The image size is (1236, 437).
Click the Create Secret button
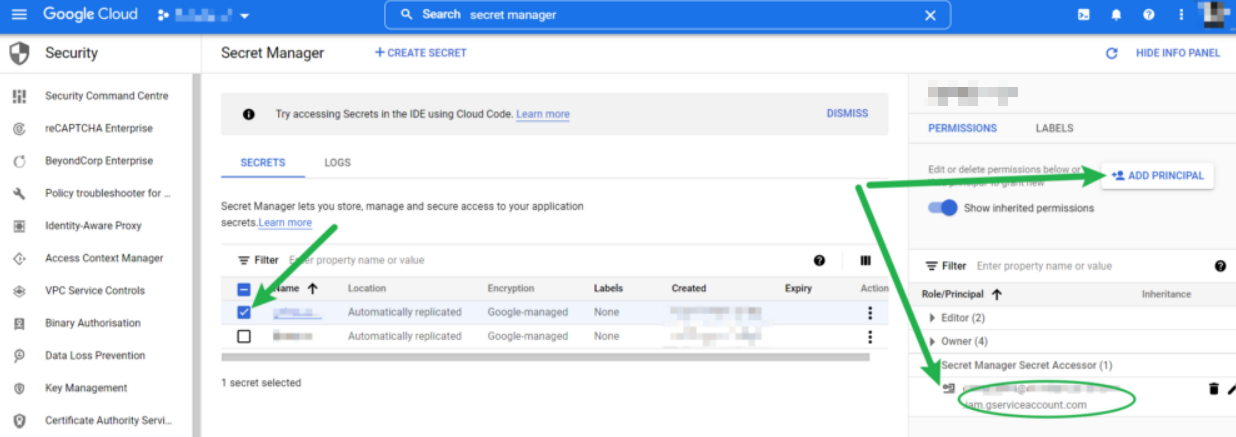(x=420, y=53)
